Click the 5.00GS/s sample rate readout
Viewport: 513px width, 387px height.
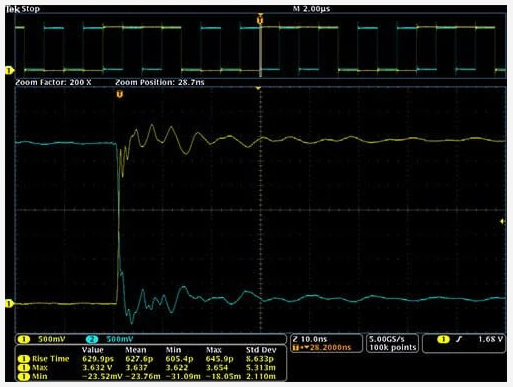[x=387, y=339]
